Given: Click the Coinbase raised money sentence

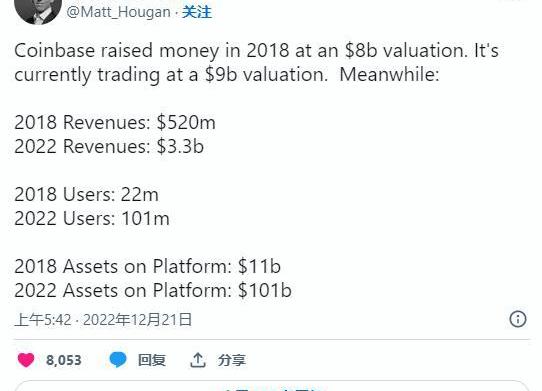Looking at the screenshot, I should coord(256,51).
